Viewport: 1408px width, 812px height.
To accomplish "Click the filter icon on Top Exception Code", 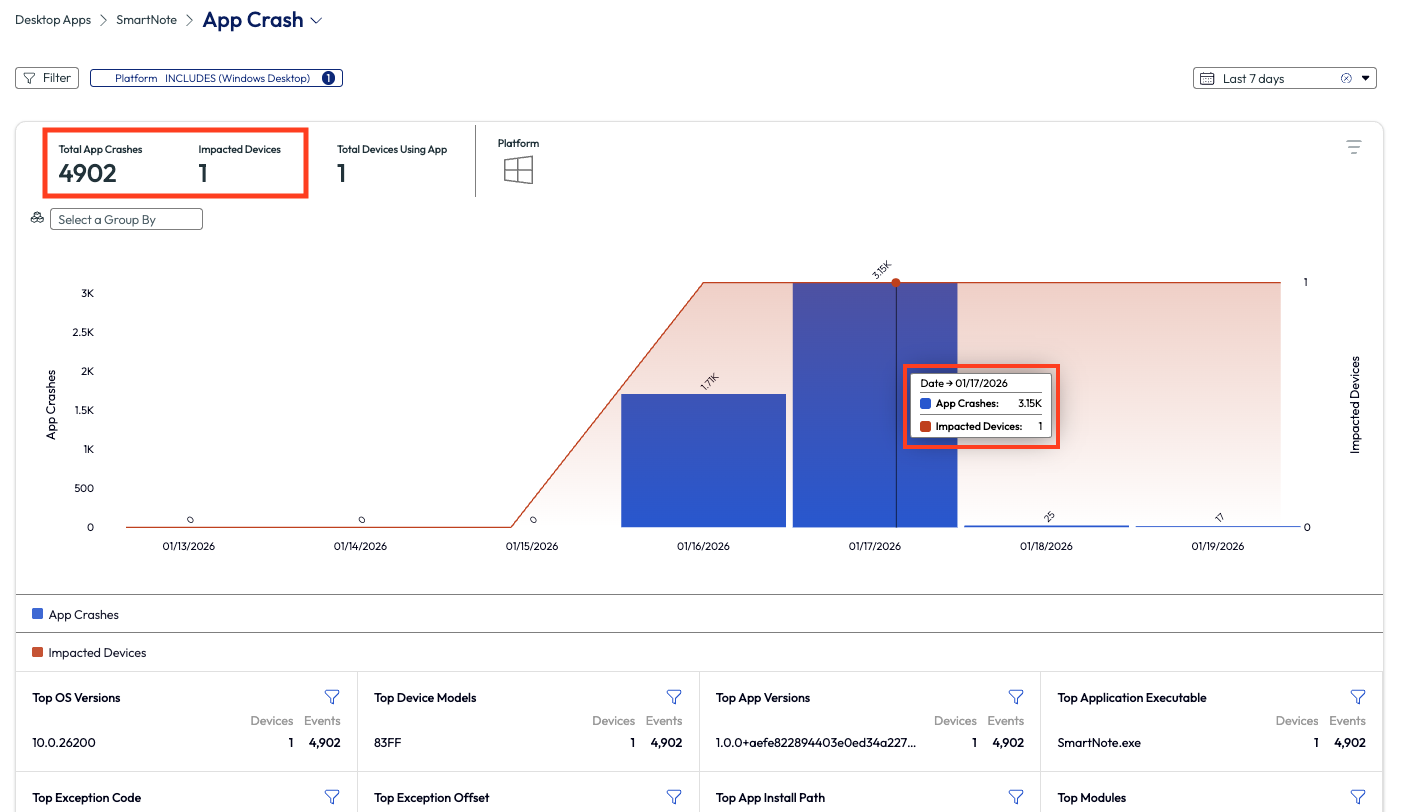I will pyautogui.click(x=331, y=796).
